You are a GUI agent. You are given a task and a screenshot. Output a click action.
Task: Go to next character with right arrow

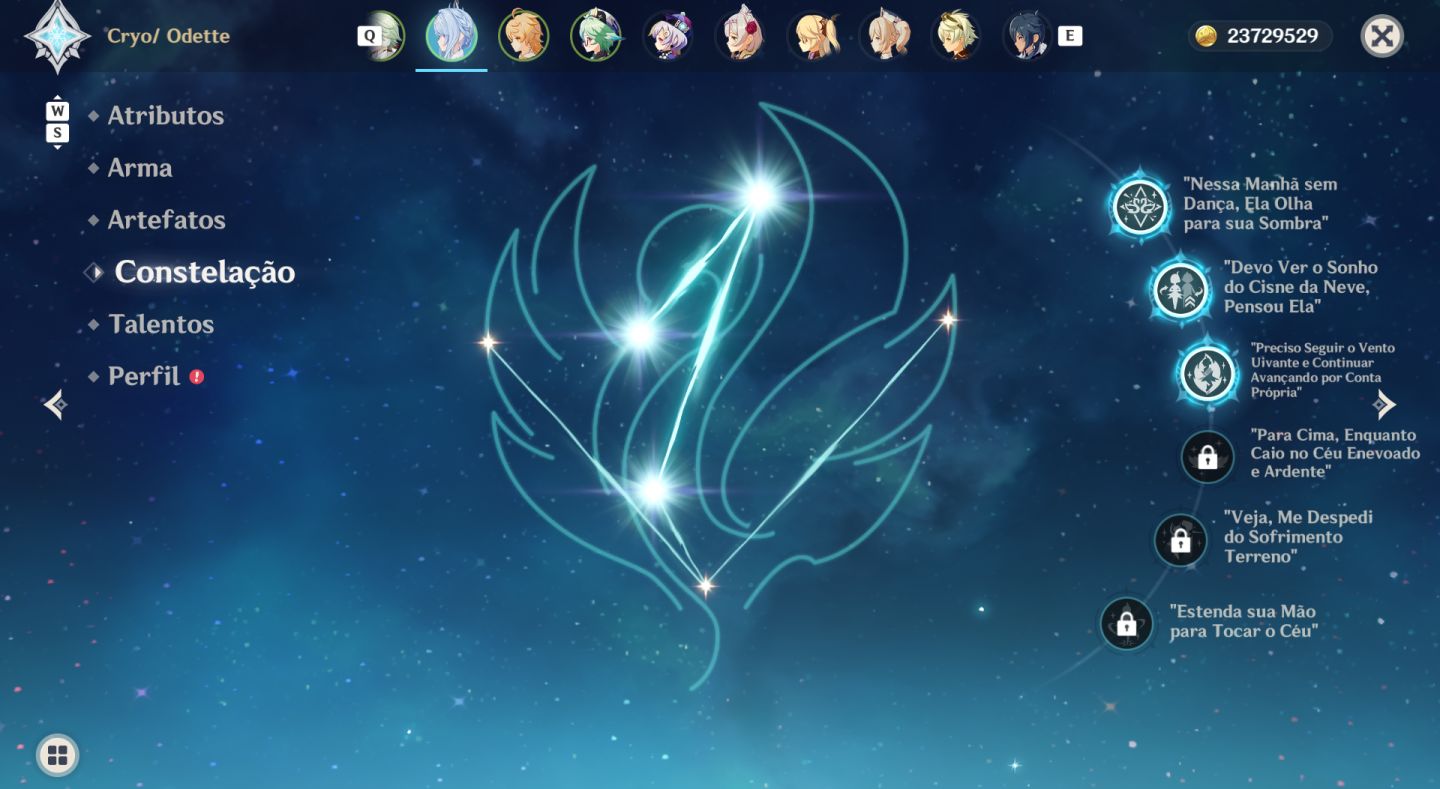click(x=1385, y=404)
